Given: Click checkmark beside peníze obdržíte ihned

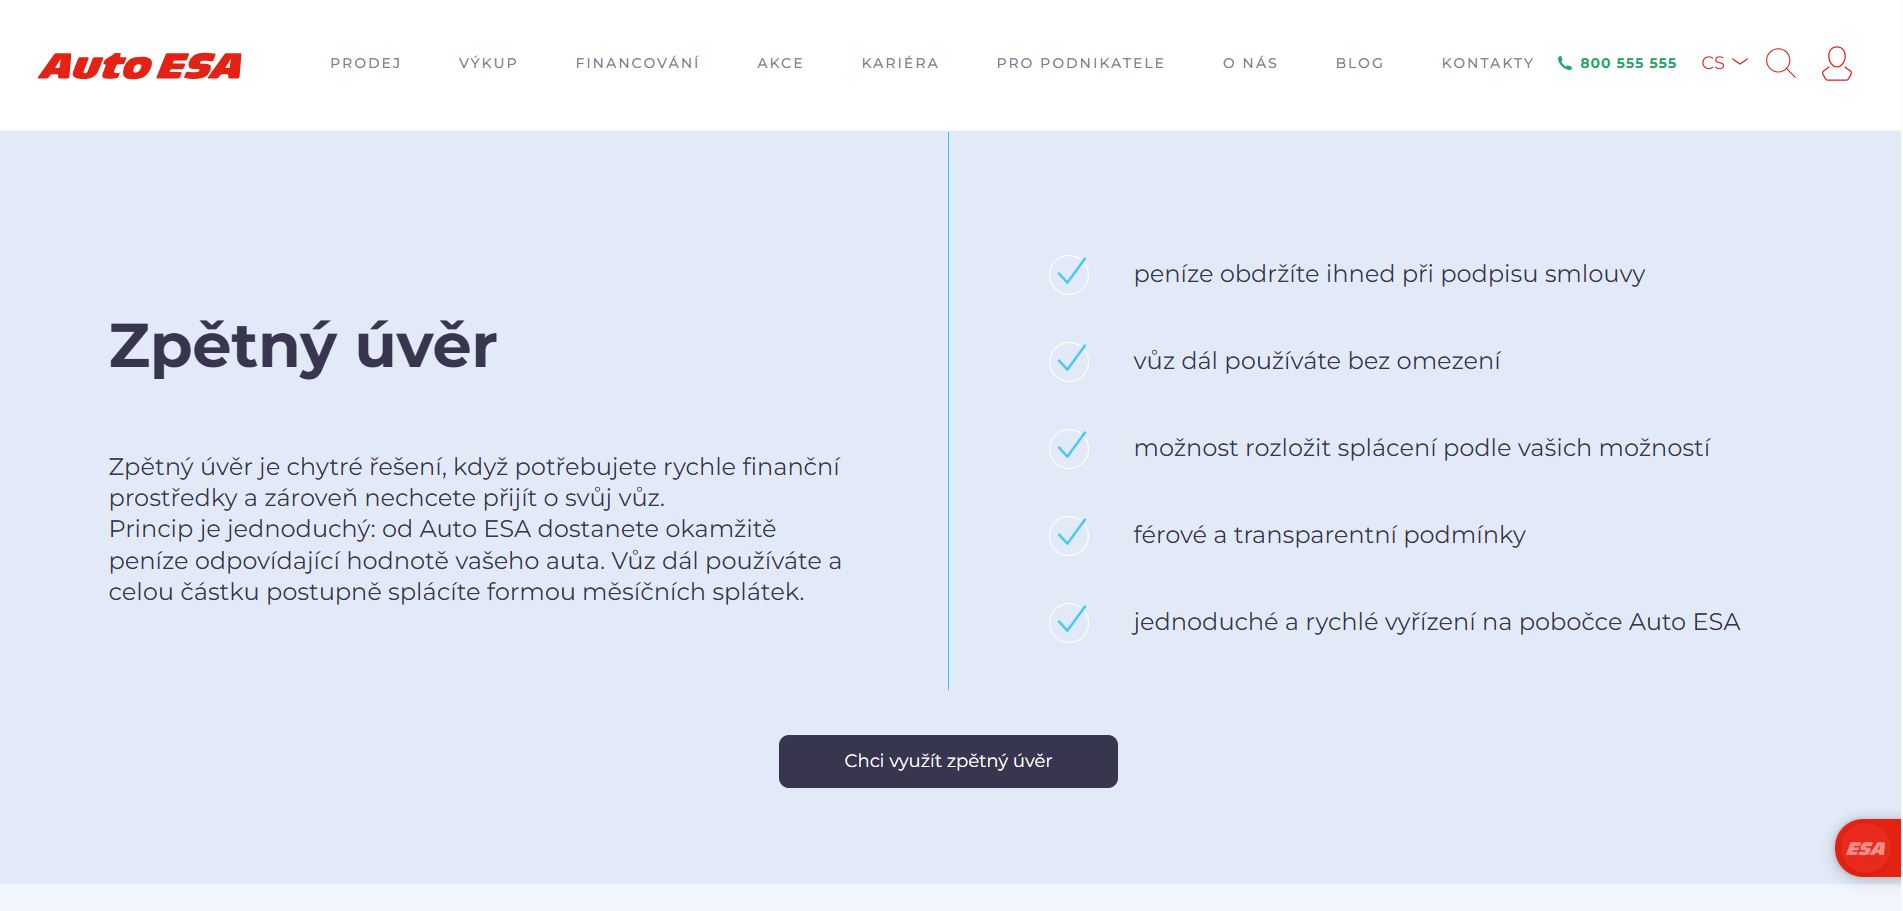Looking at the screenshot, I should (x=1069, y=274).
